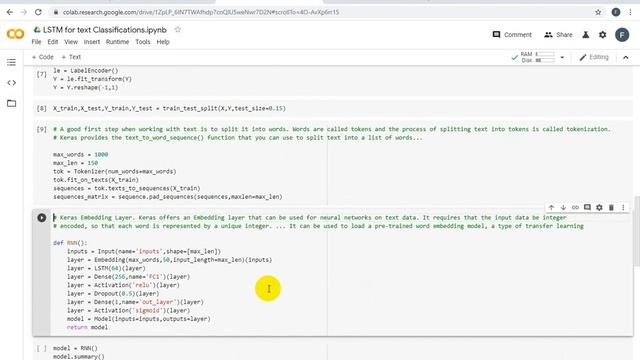Run the unexecuted model = RNN() cell
Screen dimensions: 640x360
coord(42,349)
